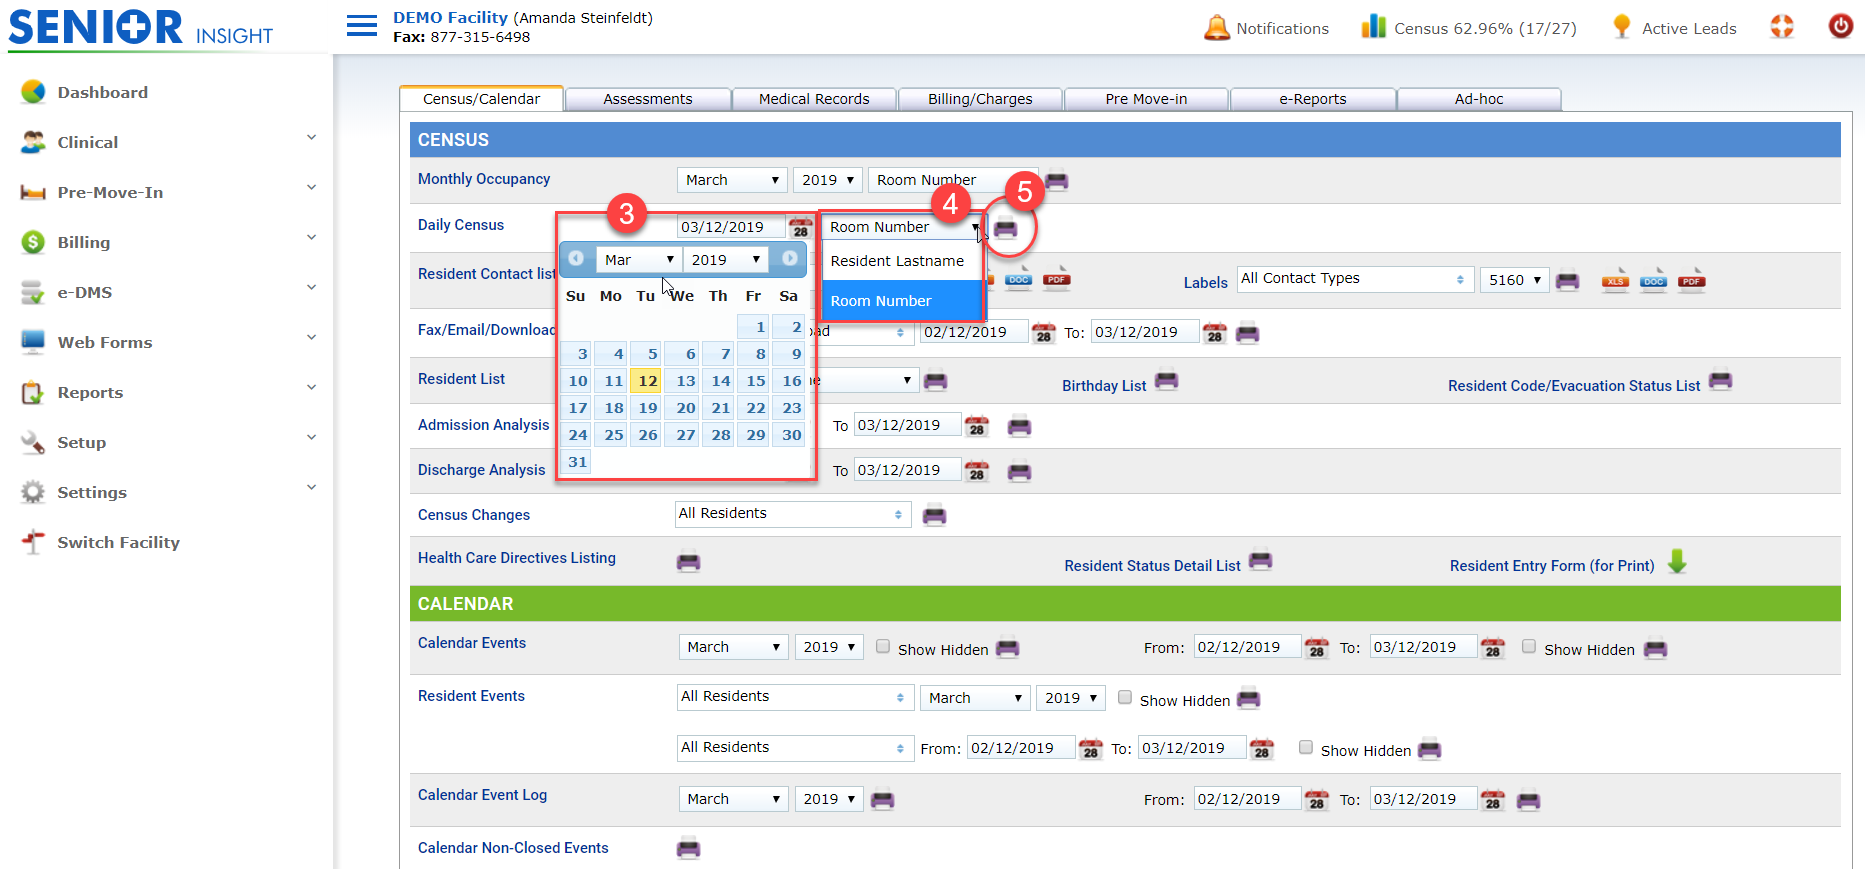Image resolution: width=1865 pixels, height=869 pixels.
Task: Switch to e-Reports tab
Action: (1313, 99)
